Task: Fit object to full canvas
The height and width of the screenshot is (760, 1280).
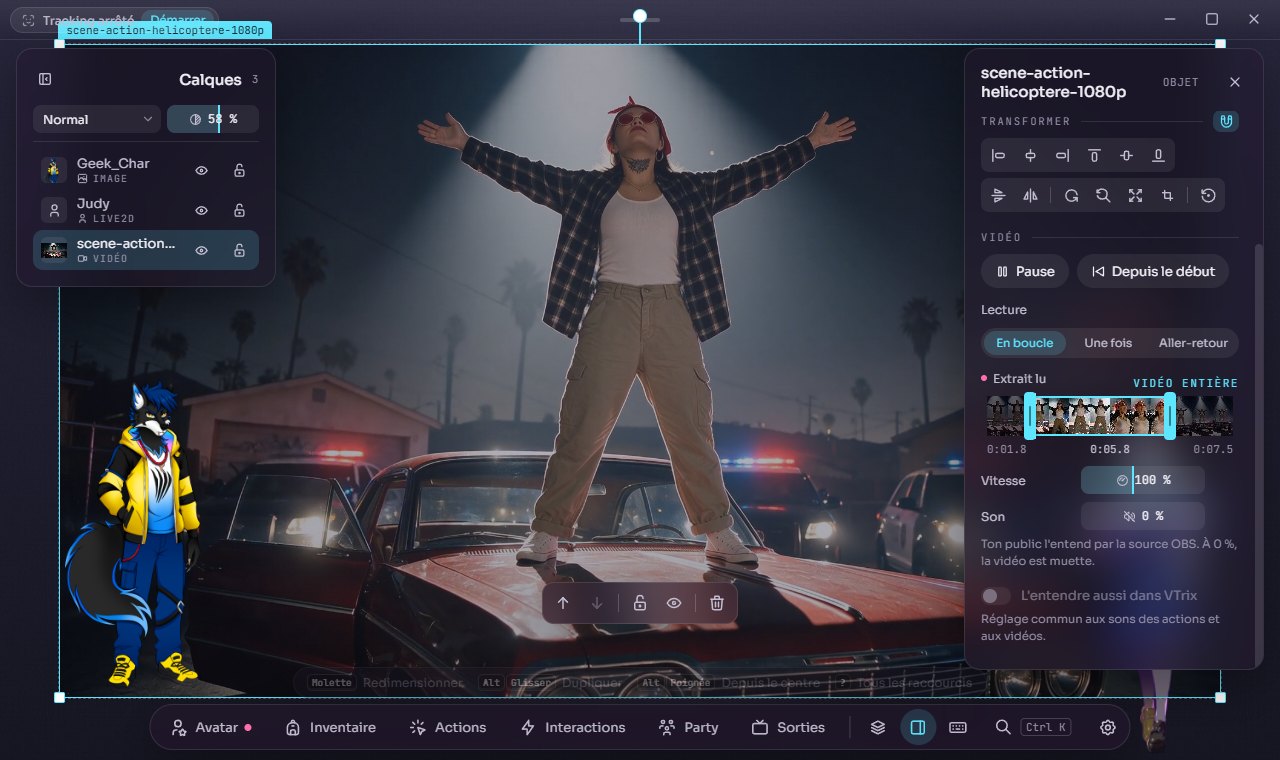Action: (1135, 196)
